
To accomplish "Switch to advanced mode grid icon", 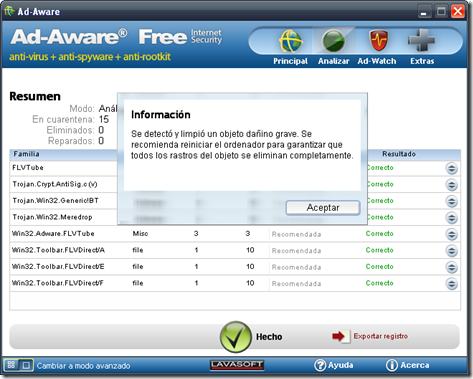I will point(11,365).
